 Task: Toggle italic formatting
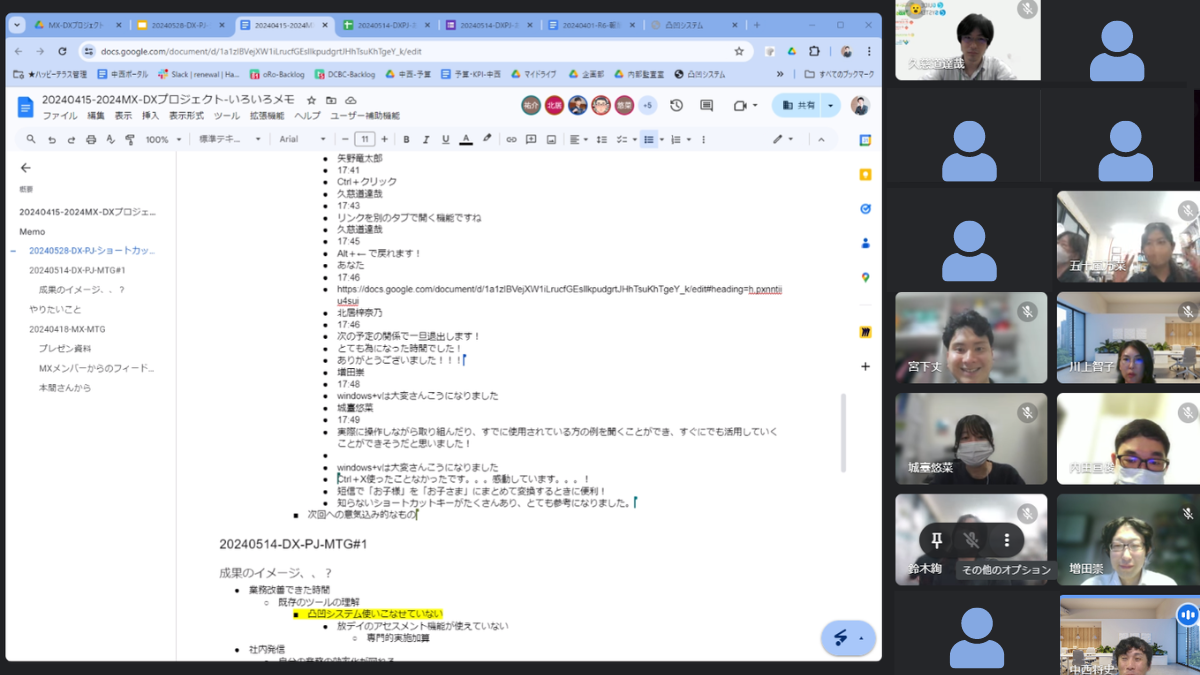426,139
